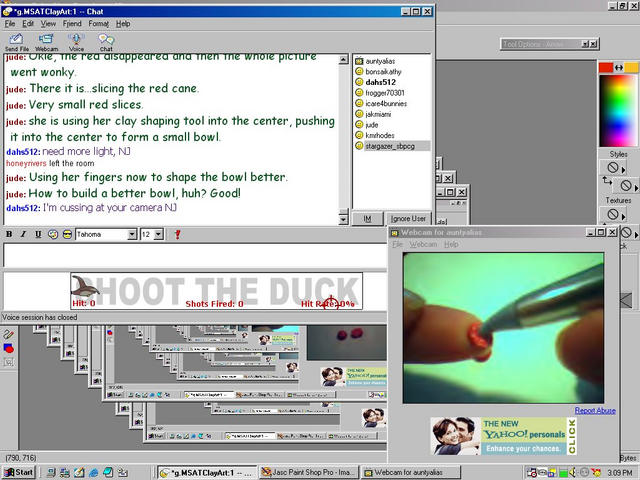The image size is (640, 480).
Task: Open the Edit menu in chat window
Action: (28, 24)
